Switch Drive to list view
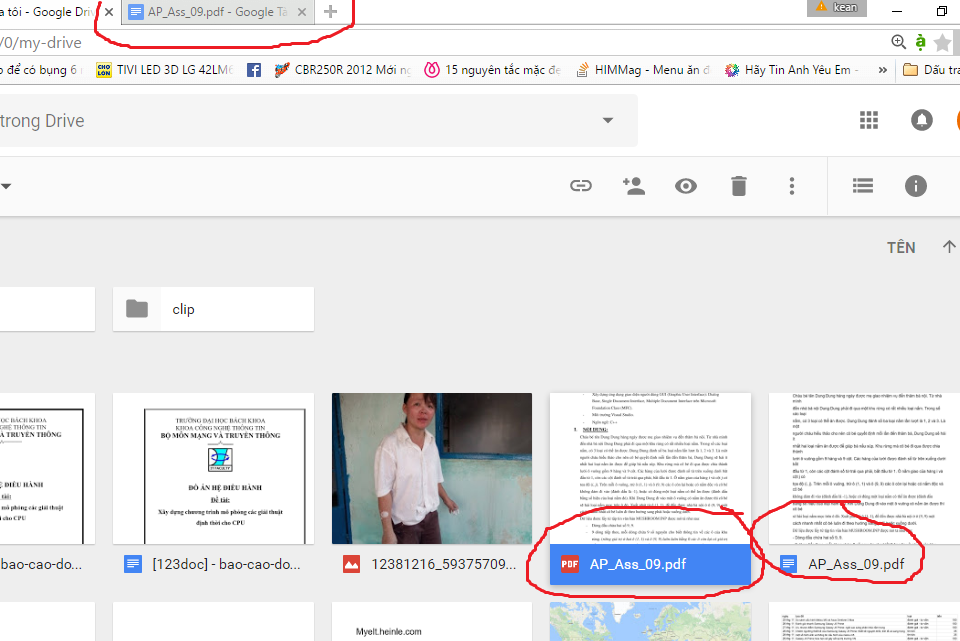960x641 pixels. tap(862, 186)
